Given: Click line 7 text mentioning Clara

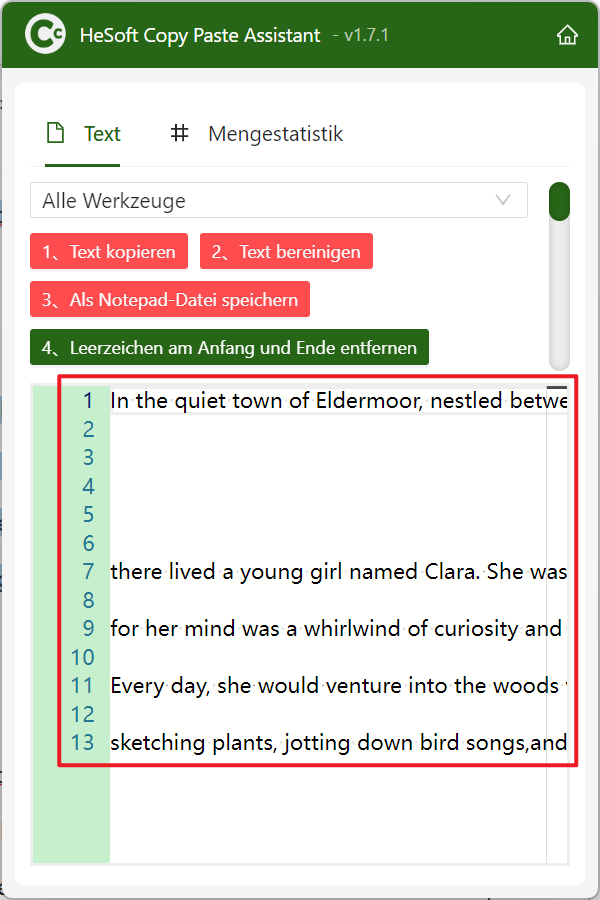Looking at the screenshot, I should [338, 572].
